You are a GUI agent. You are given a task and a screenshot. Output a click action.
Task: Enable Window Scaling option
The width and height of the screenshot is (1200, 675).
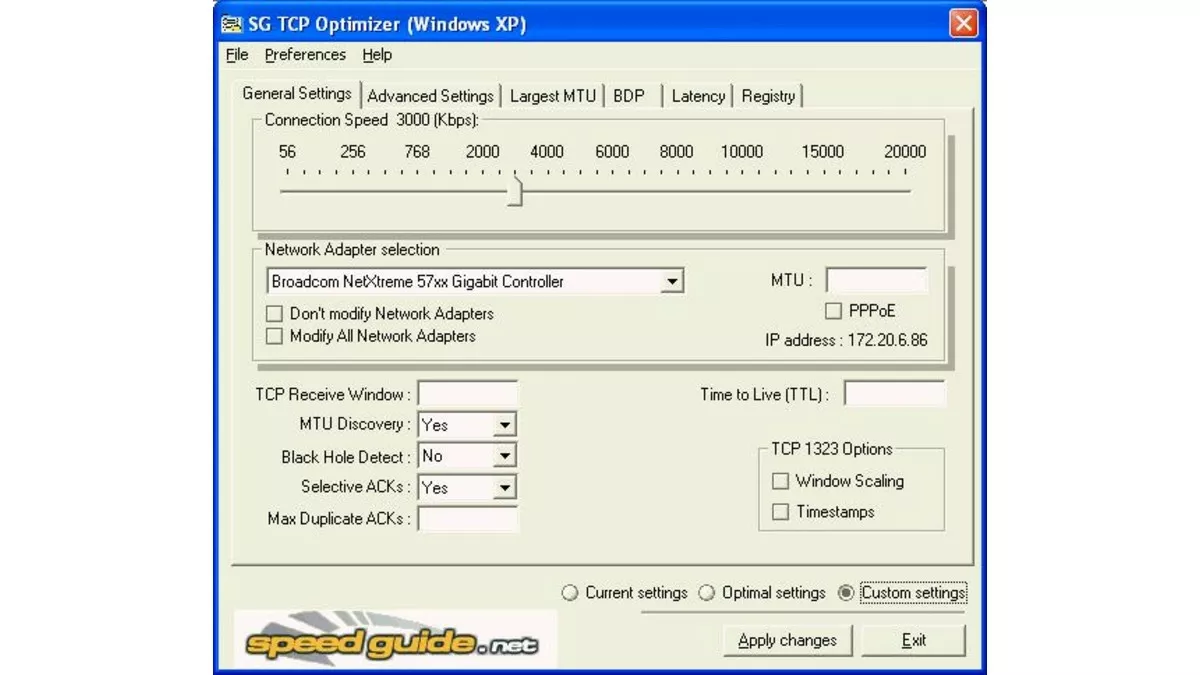tap(780, 481)
